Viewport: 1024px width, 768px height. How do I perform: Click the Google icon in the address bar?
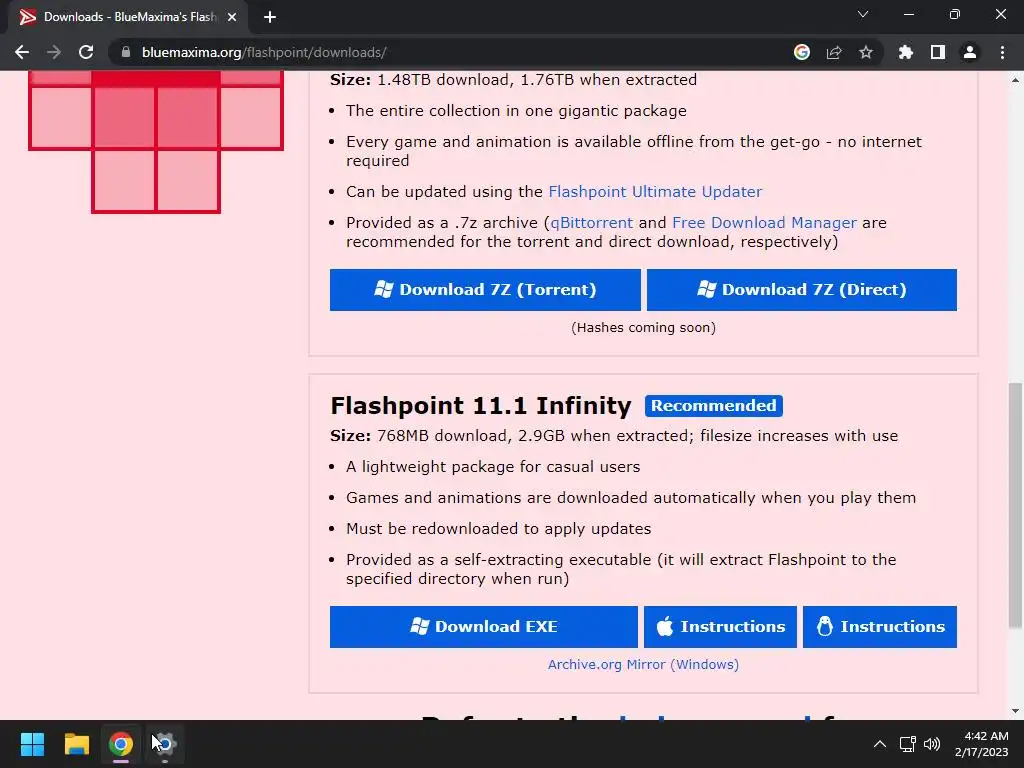click(x=802, y=52)
